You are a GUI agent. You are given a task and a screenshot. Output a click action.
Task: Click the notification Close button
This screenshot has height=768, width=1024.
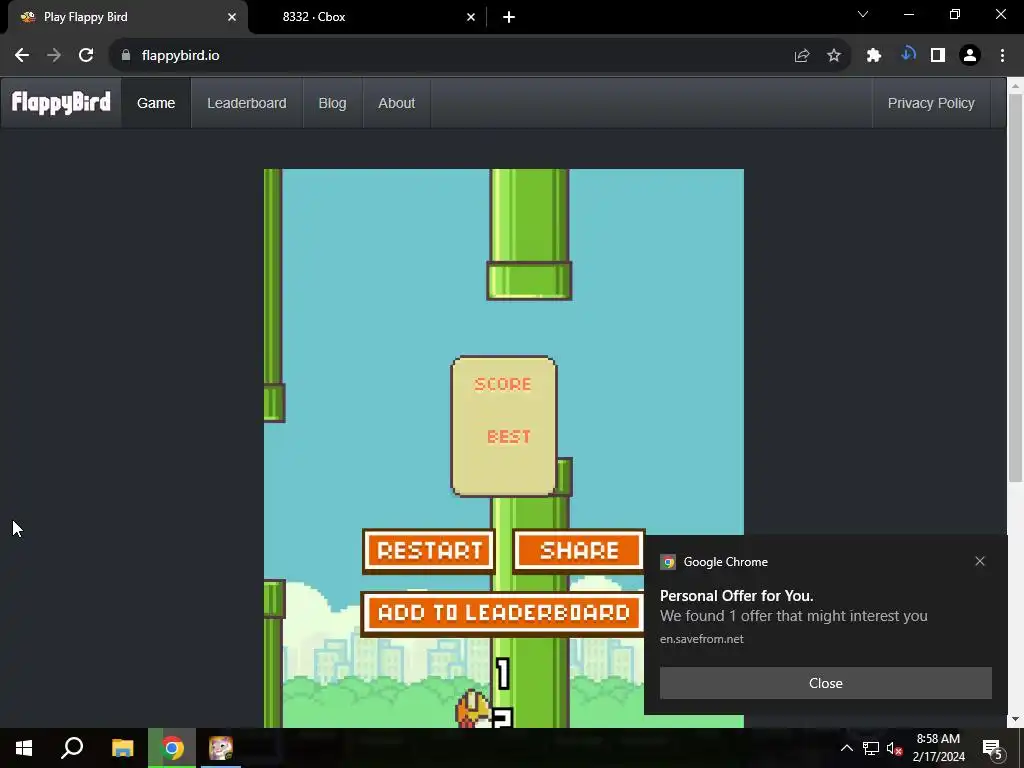click(825, 683)
